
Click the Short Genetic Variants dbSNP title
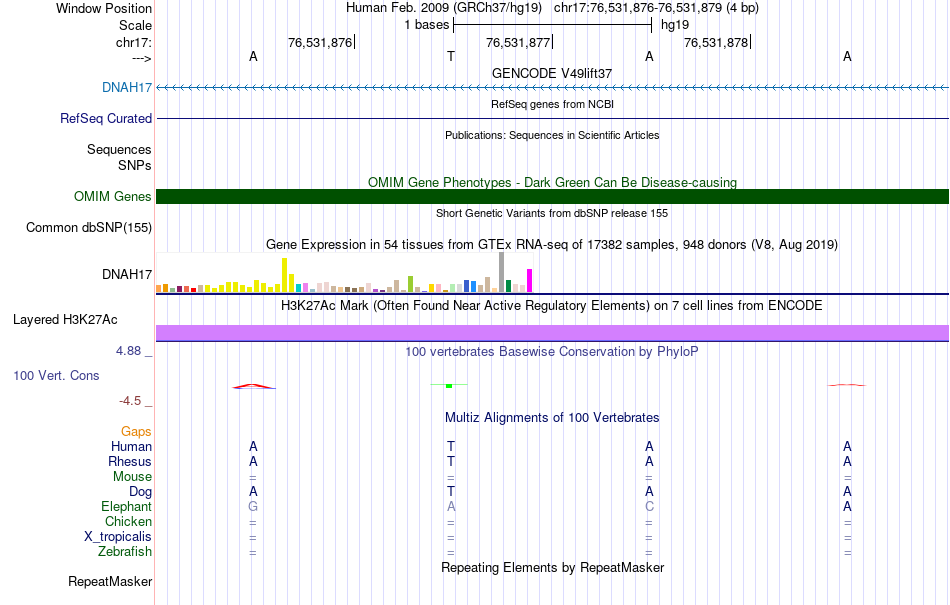pyautogui.click(x=552, y=213)
